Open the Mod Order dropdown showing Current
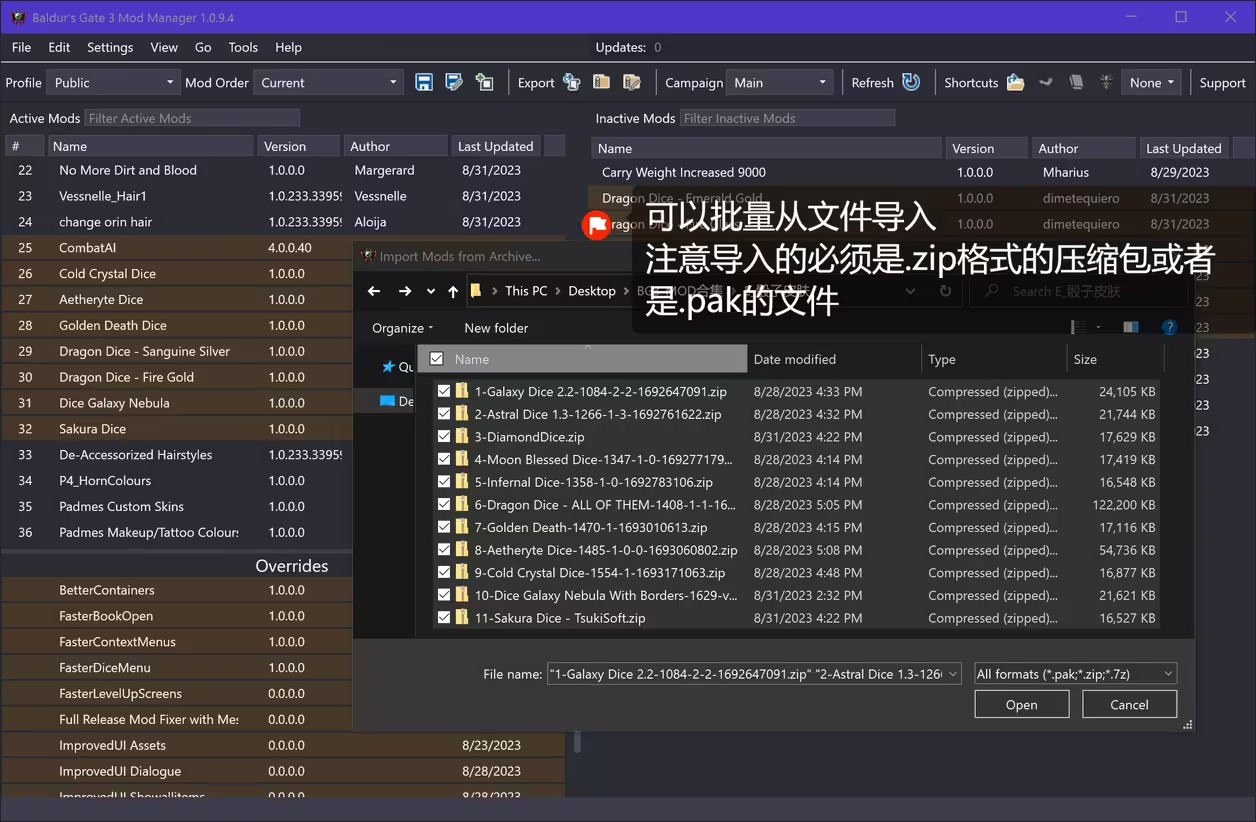 coord(328,82)
